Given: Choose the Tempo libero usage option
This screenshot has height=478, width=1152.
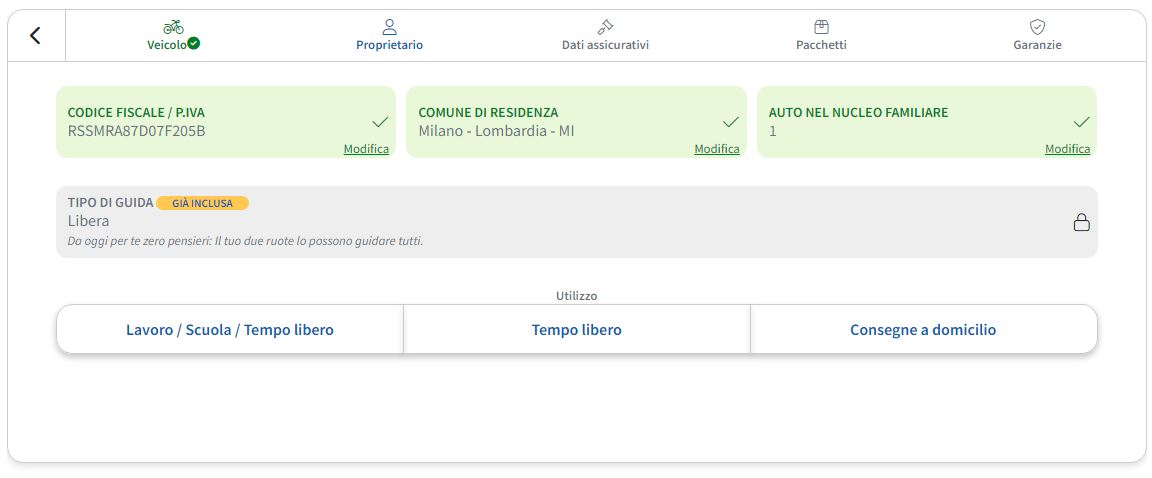Looking at the screenshot, I should click(x=577, y=330).
